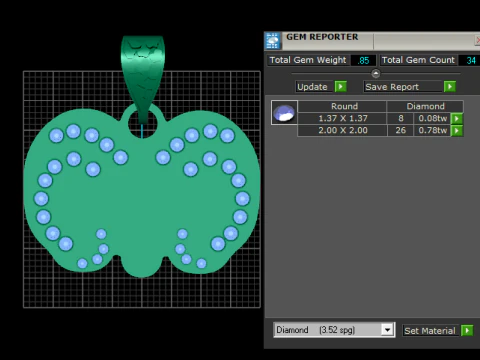Click green arrow on the 1.37 X 1.37 row
The width and height of the screenshot is (480, 360).
457,118
